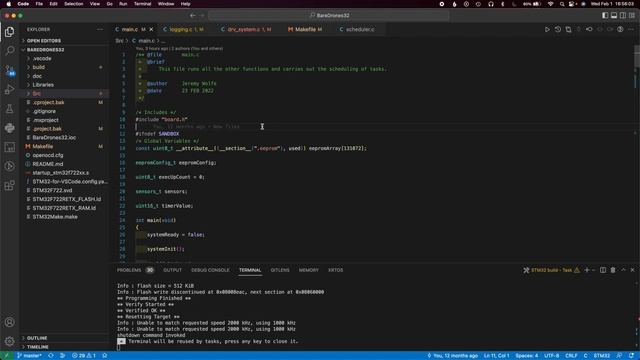Switch to the Makefile editor tab
The image size is (640, 360).
point(305,29)
